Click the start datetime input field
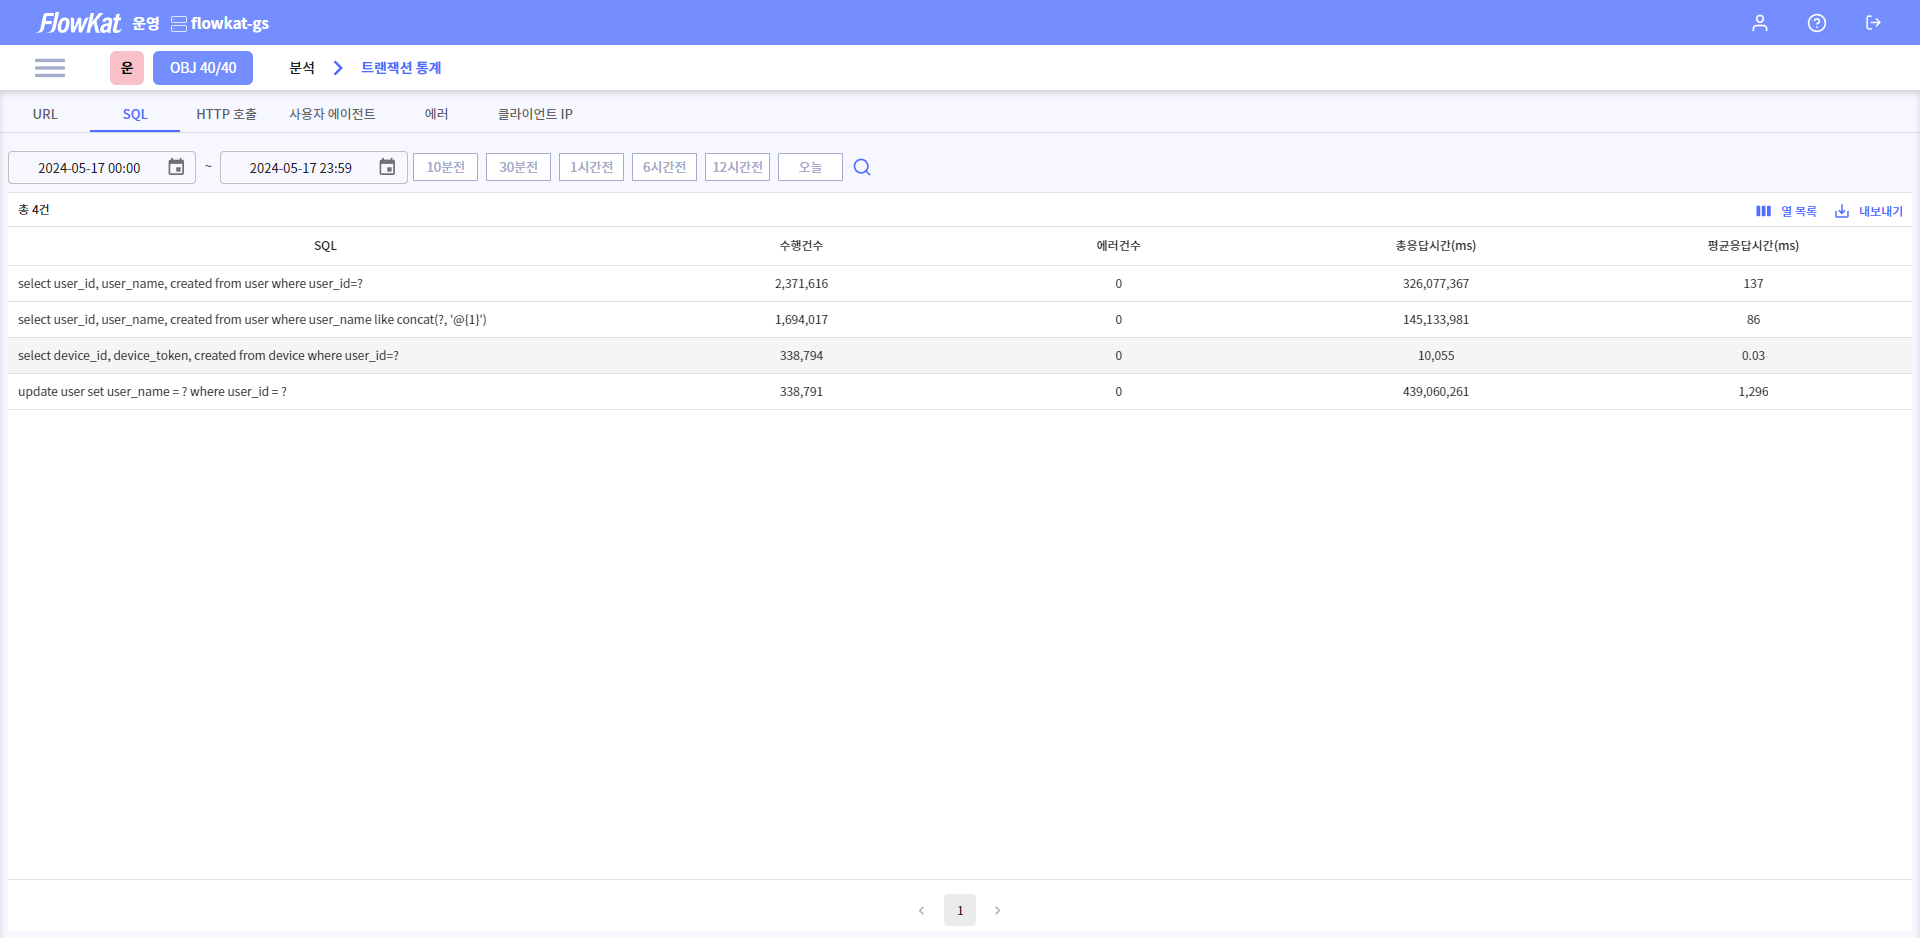 [89, 168]
